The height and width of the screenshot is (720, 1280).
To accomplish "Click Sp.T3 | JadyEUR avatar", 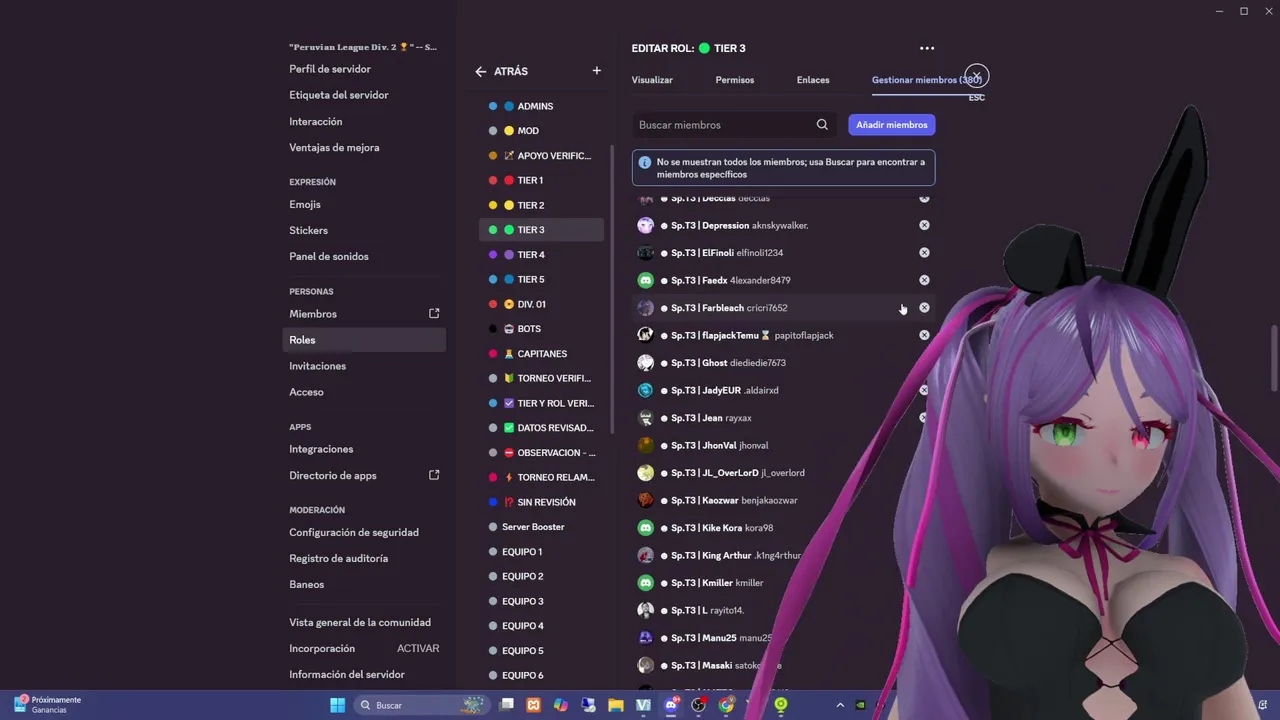I will (x=646, y=390).
